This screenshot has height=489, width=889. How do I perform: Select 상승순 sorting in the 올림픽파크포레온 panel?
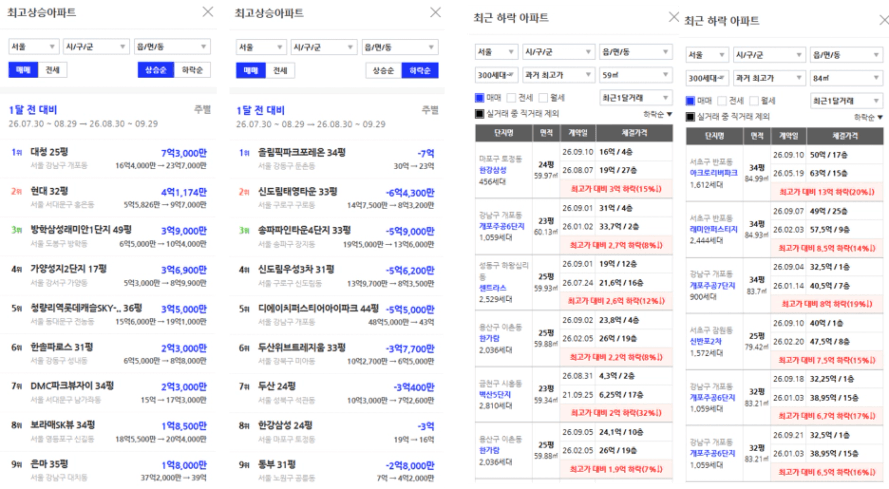tap(383, 70)
